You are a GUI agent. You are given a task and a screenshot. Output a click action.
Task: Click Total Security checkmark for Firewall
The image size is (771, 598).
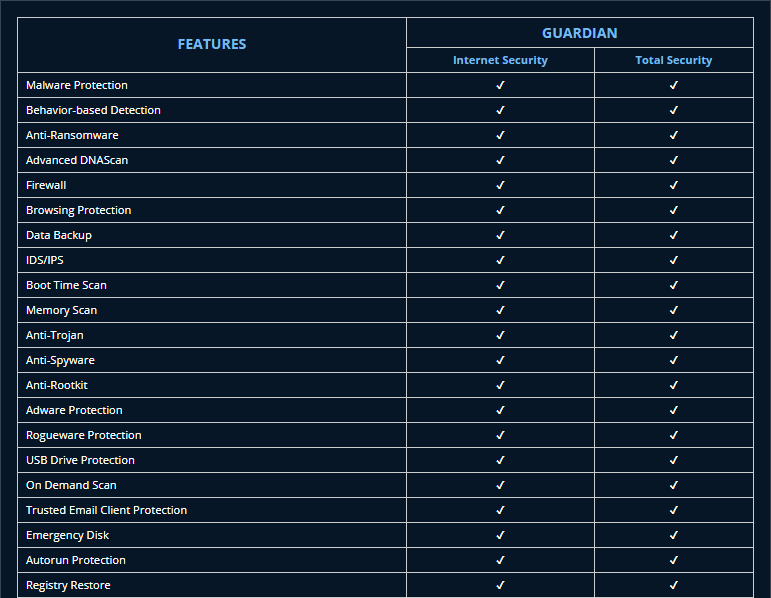674,185
